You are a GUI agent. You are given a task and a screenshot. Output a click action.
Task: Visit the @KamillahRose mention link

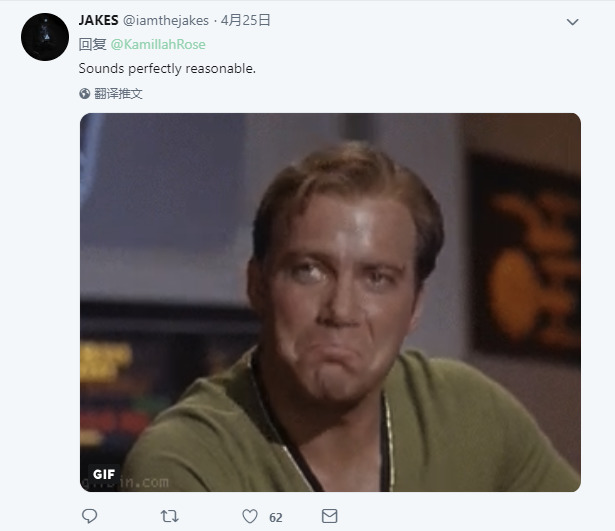(158, 44)
